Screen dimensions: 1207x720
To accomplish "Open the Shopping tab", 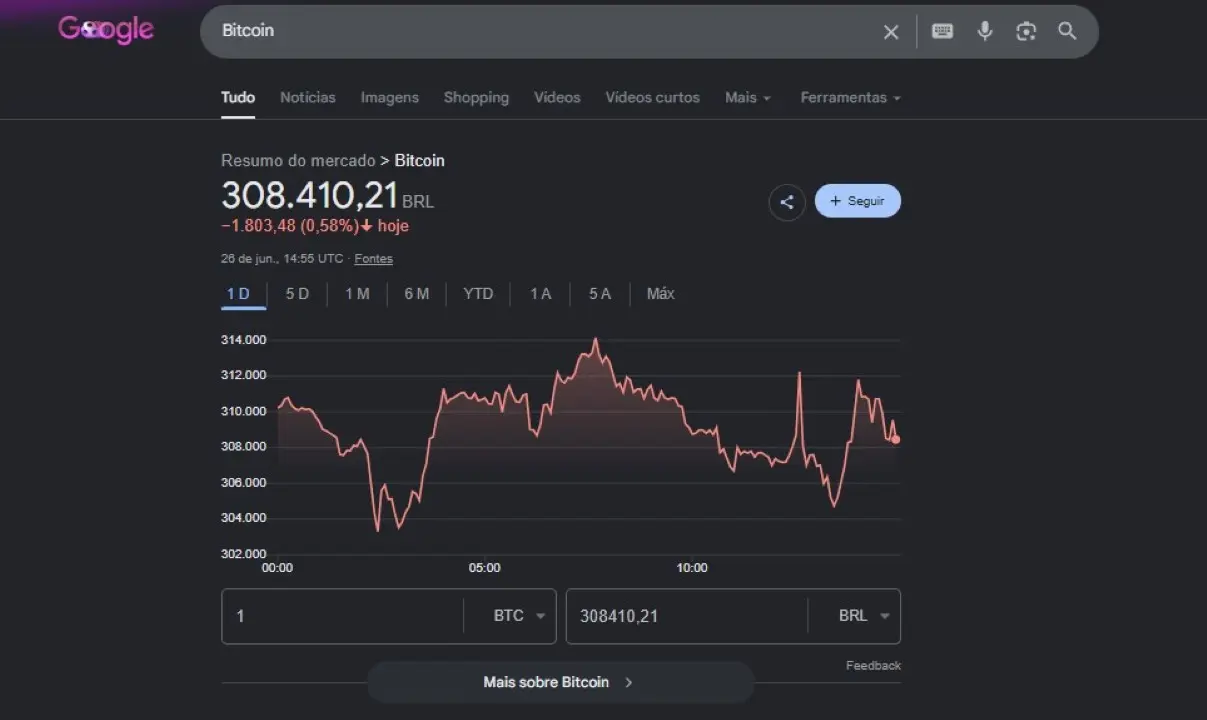I will (476, 97).
